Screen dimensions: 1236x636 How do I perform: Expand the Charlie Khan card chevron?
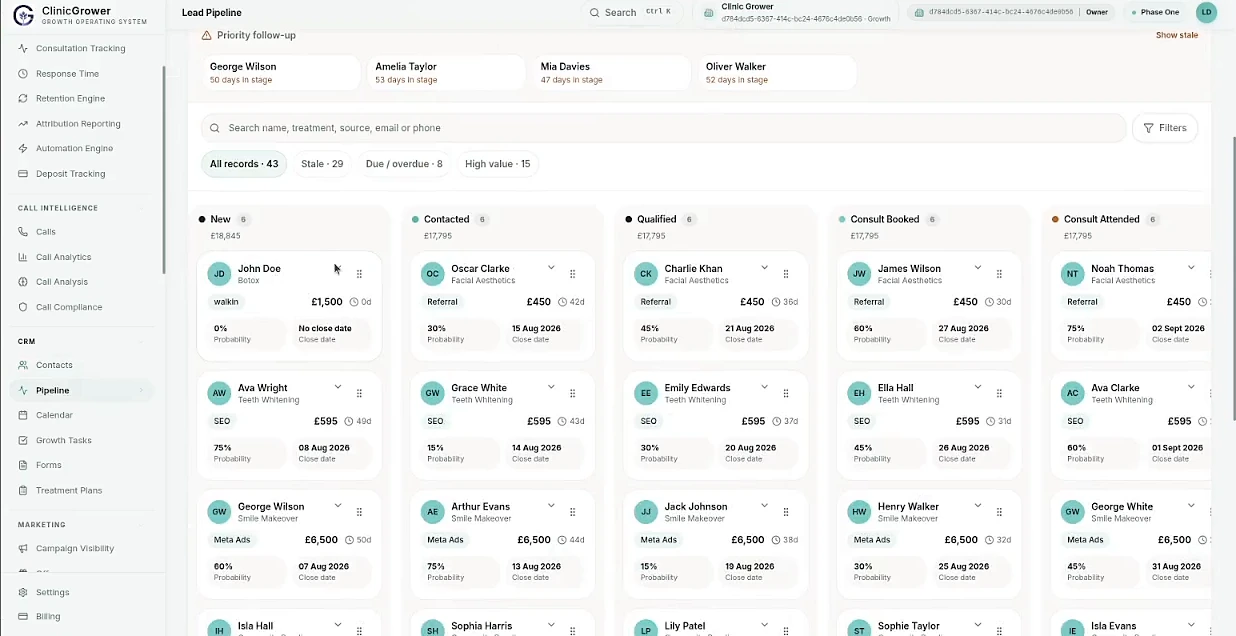764,268
